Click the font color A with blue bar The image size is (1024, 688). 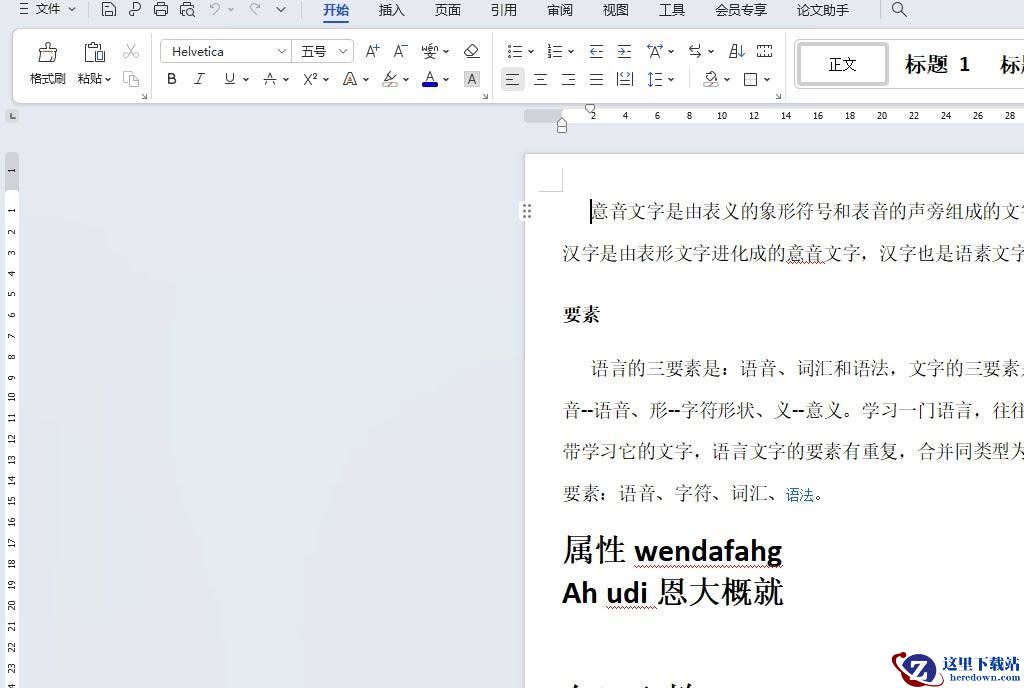429,79
